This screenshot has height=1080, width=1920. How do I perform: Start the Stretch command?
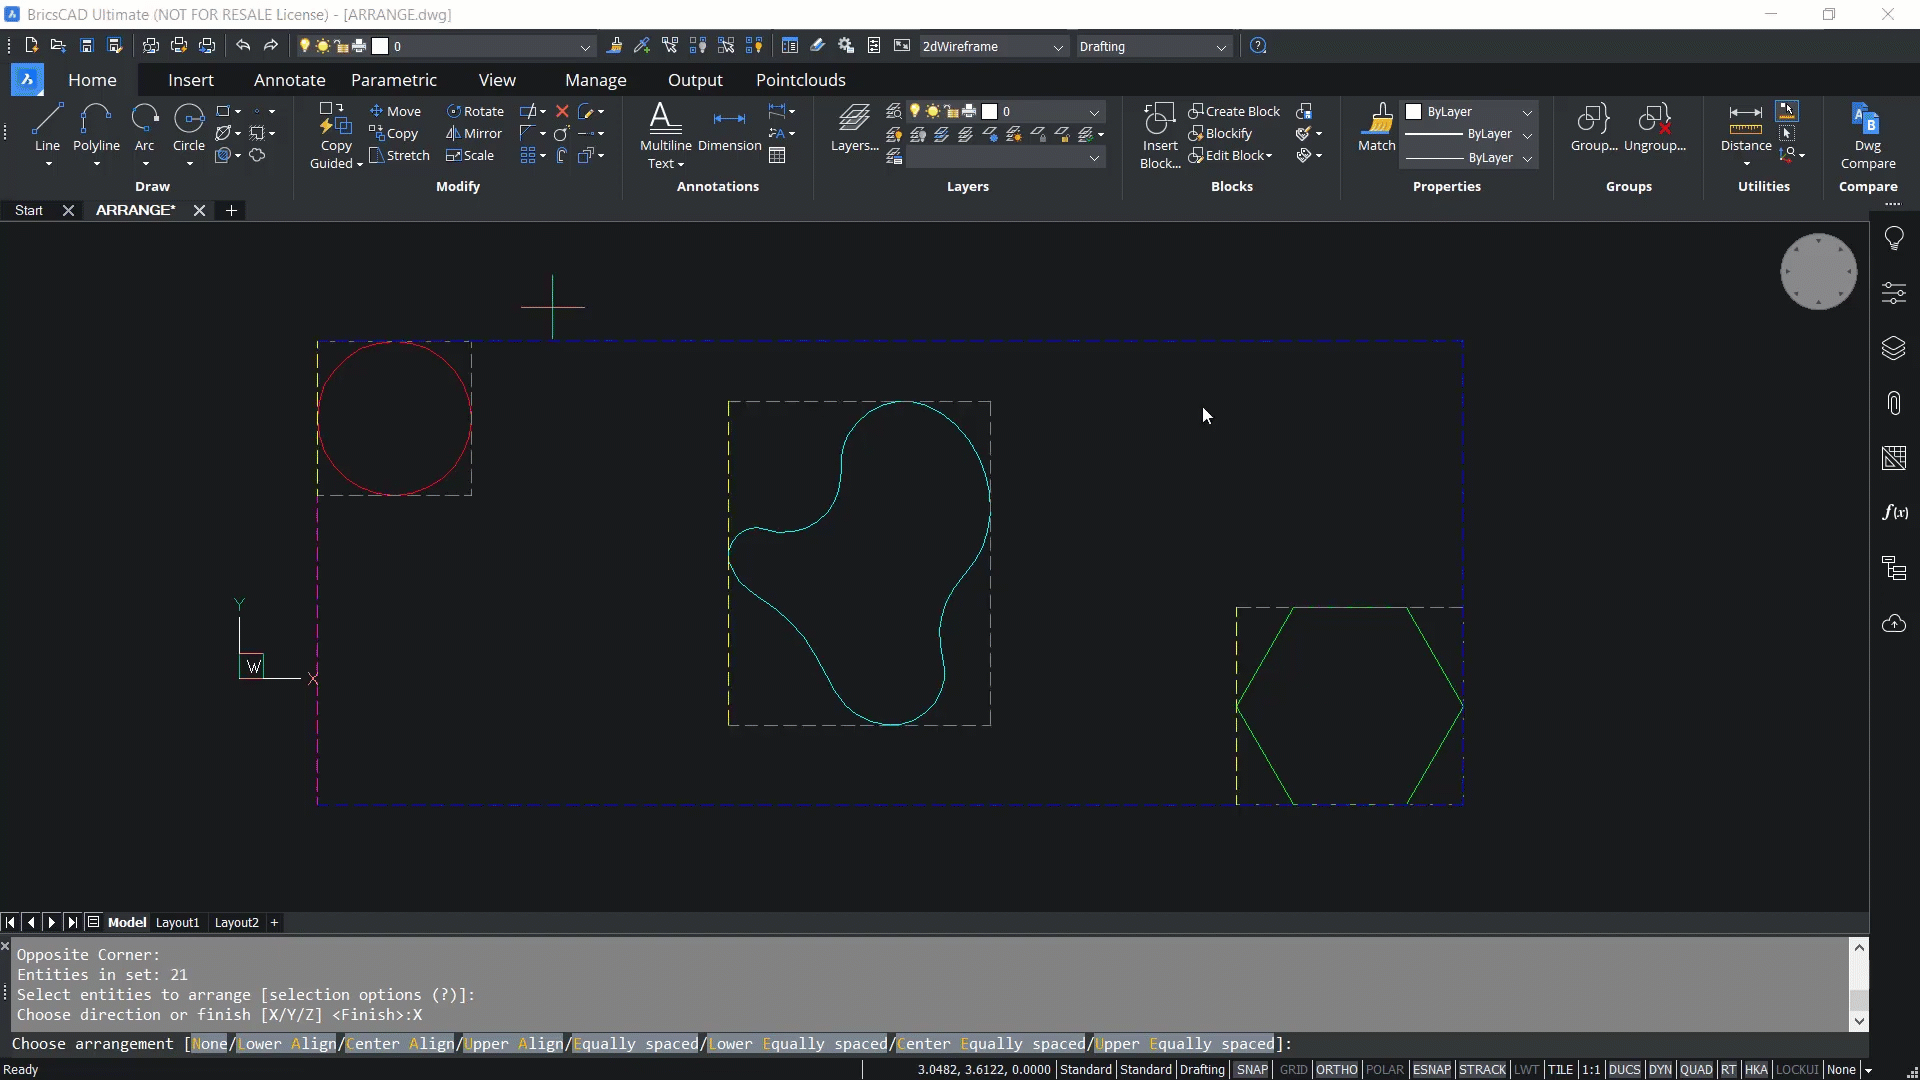coord(399,155)
